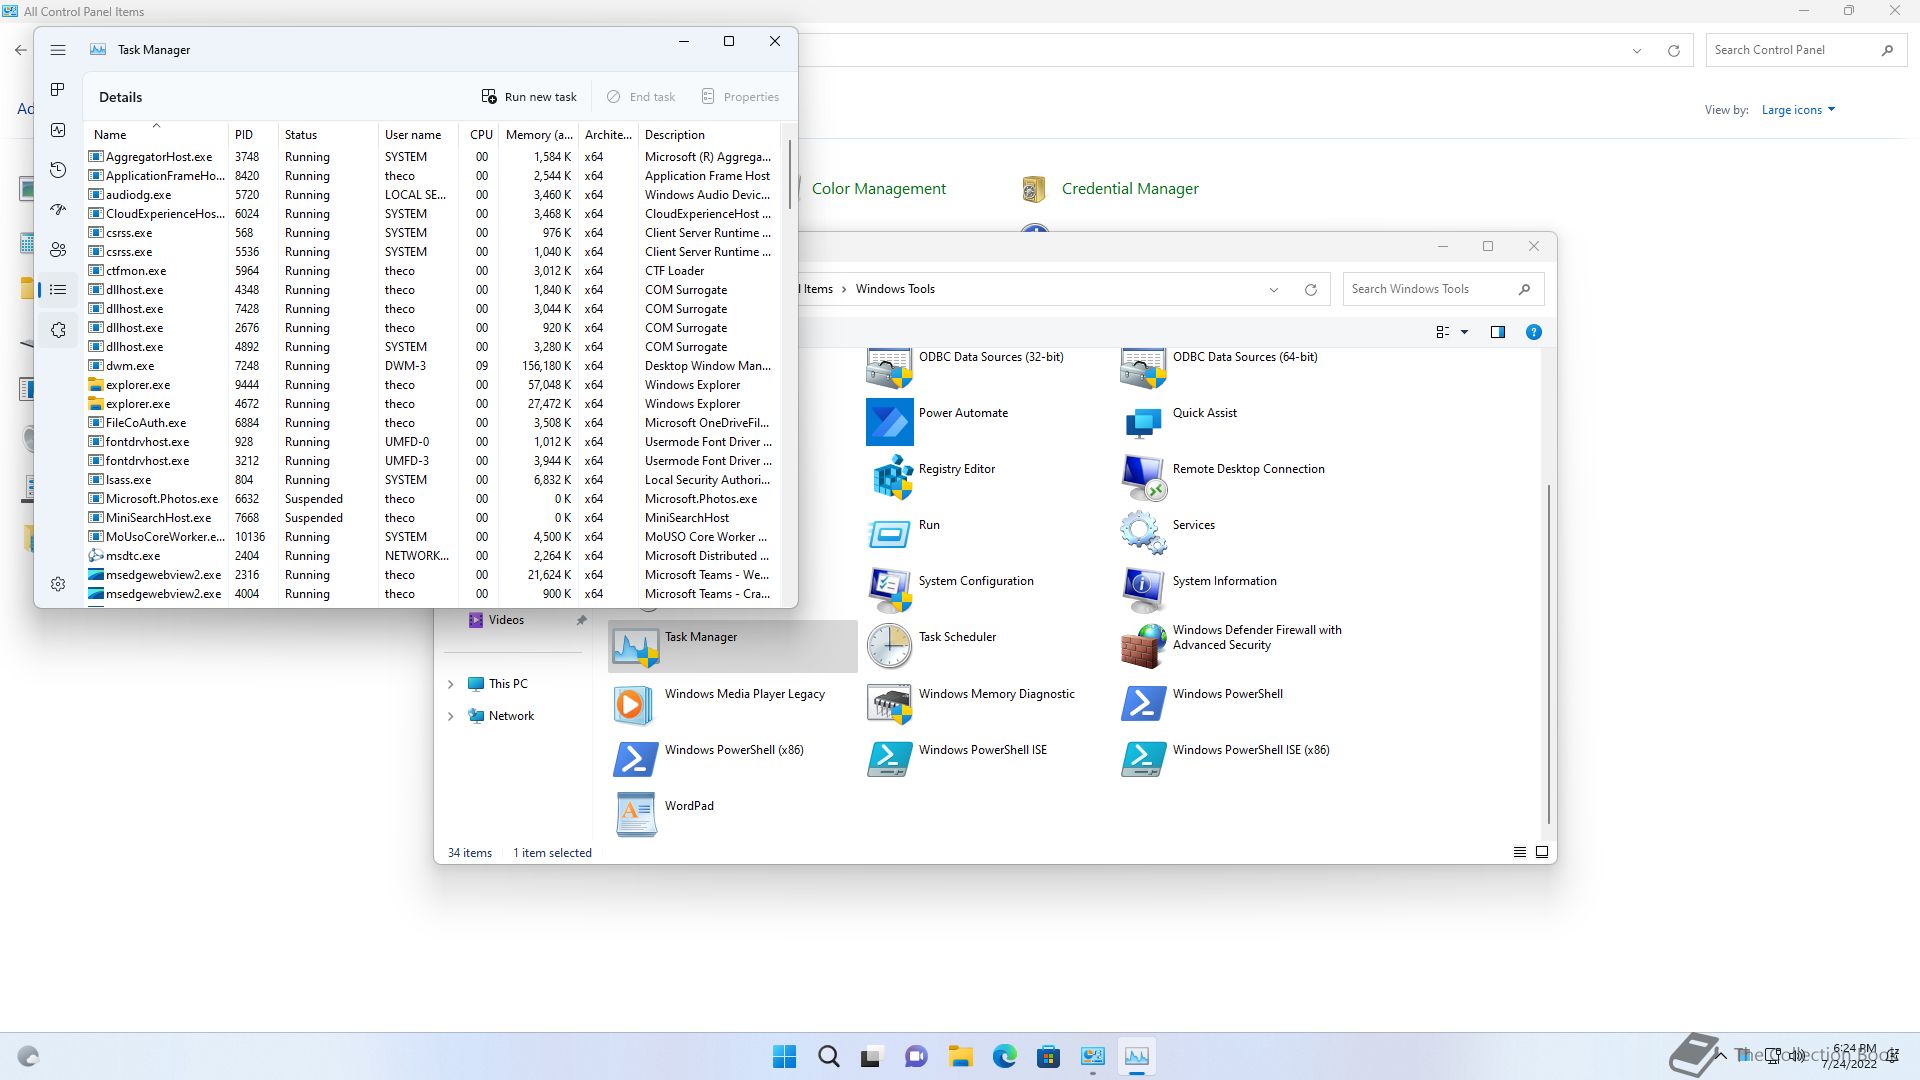The width and height of the screenshot is (1920, 1080).
Task: Click Run new task button
Action: click(x=529, y=97)
